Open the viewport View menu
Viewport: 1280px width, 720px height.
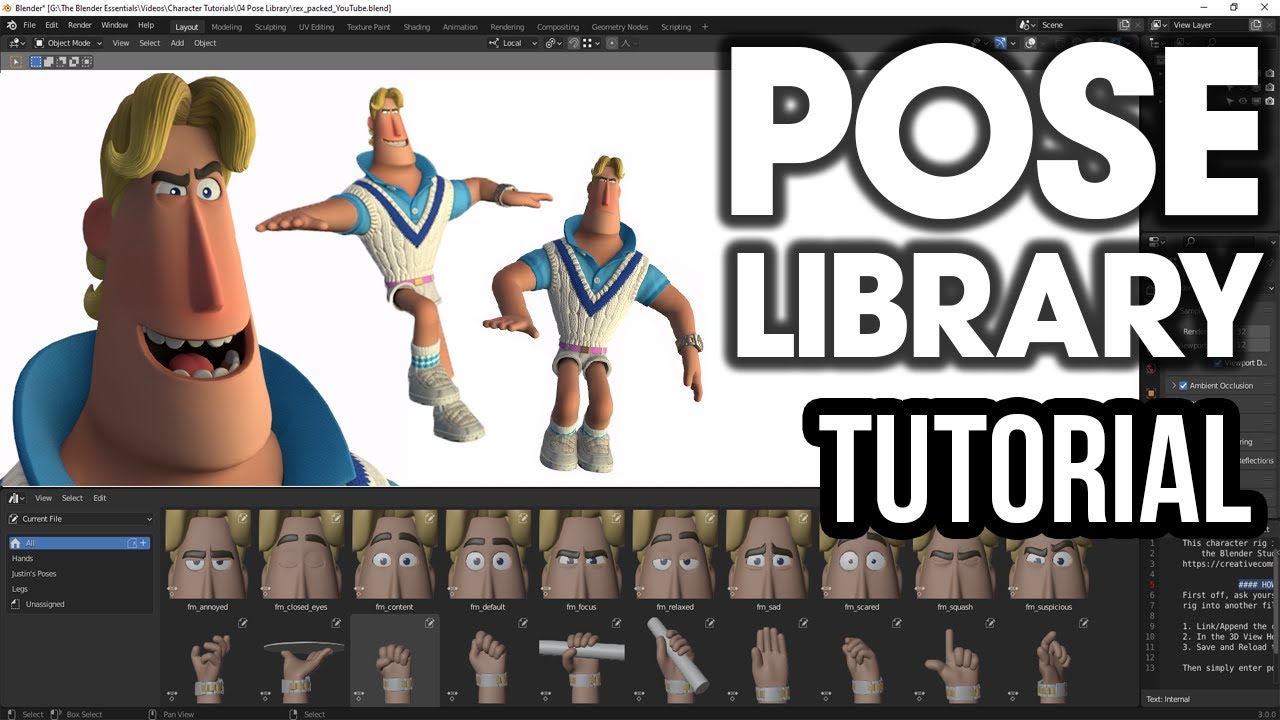tap(121, 43)
